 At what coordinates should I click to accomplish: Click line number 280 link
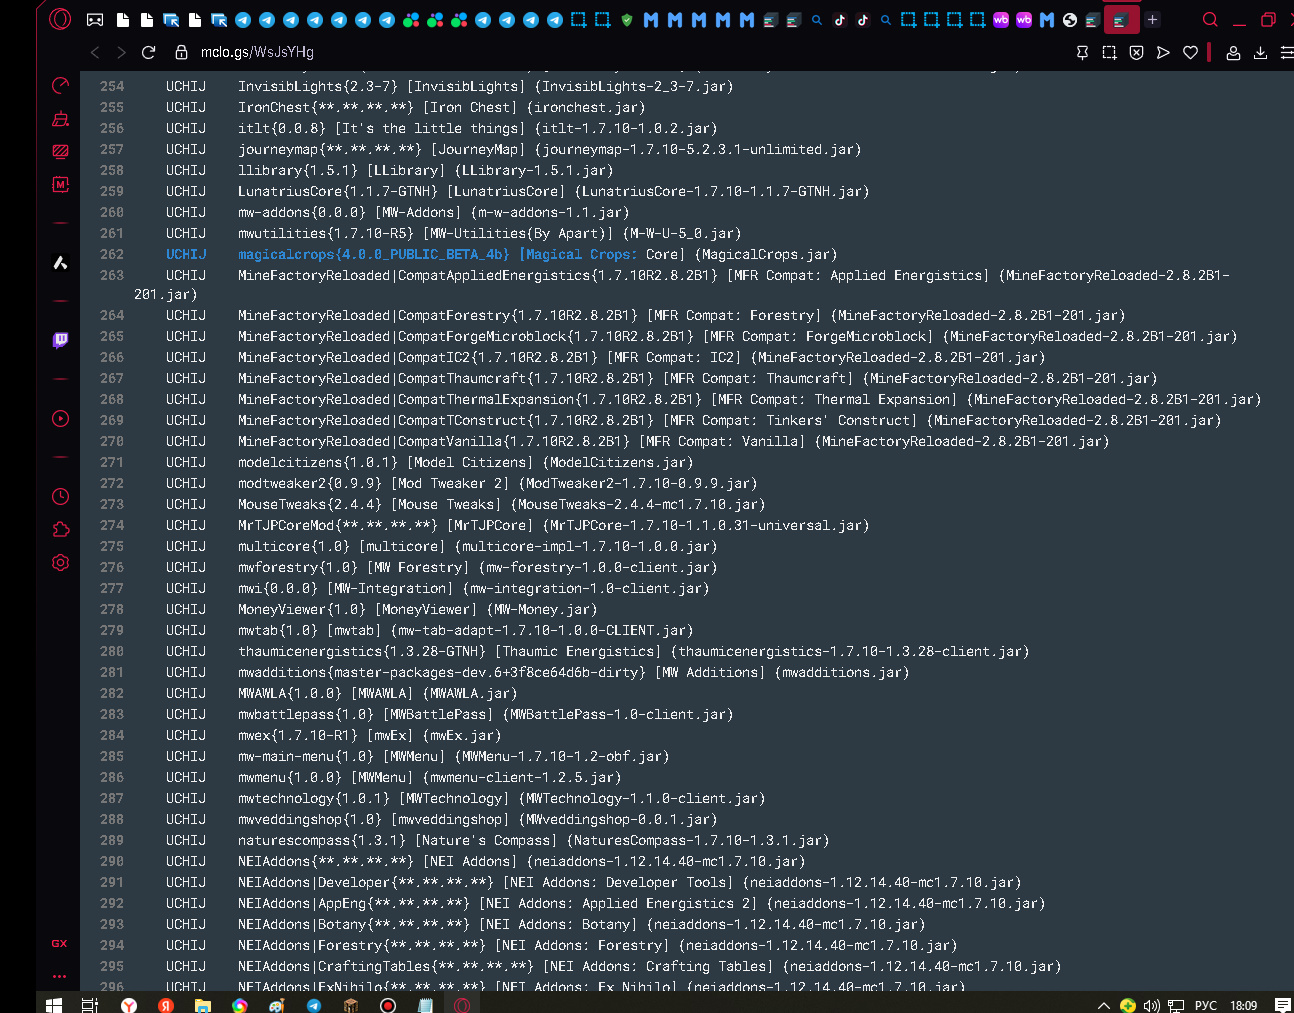tap(112, 651)
